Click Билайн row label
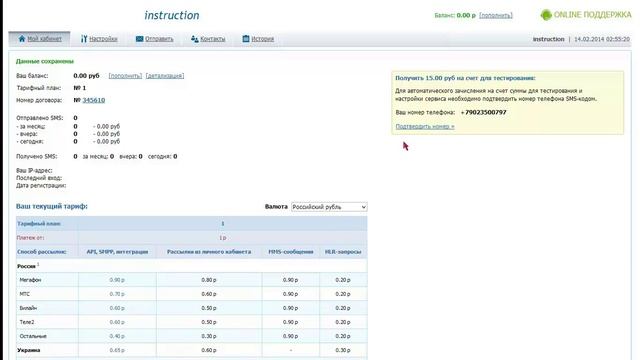 pos(28,308)
